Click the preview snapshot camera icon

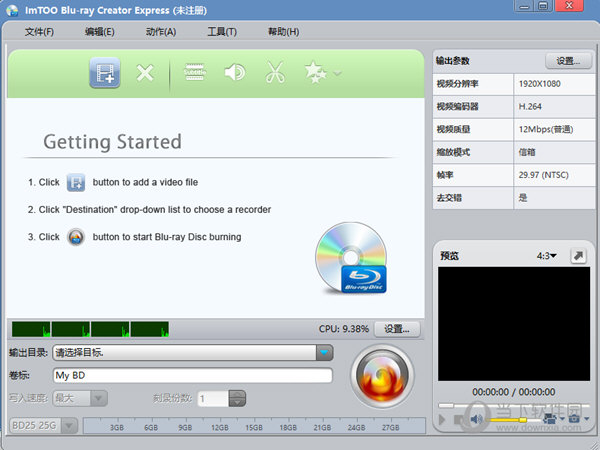click(x=574, y=419)
